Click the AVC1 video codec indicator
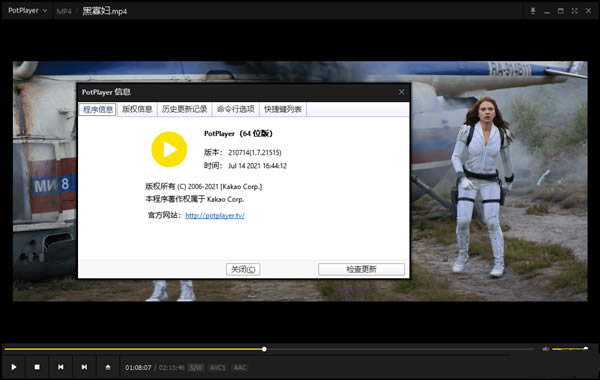The height and width of the screenshot is (380, 600). click(218, 367)
